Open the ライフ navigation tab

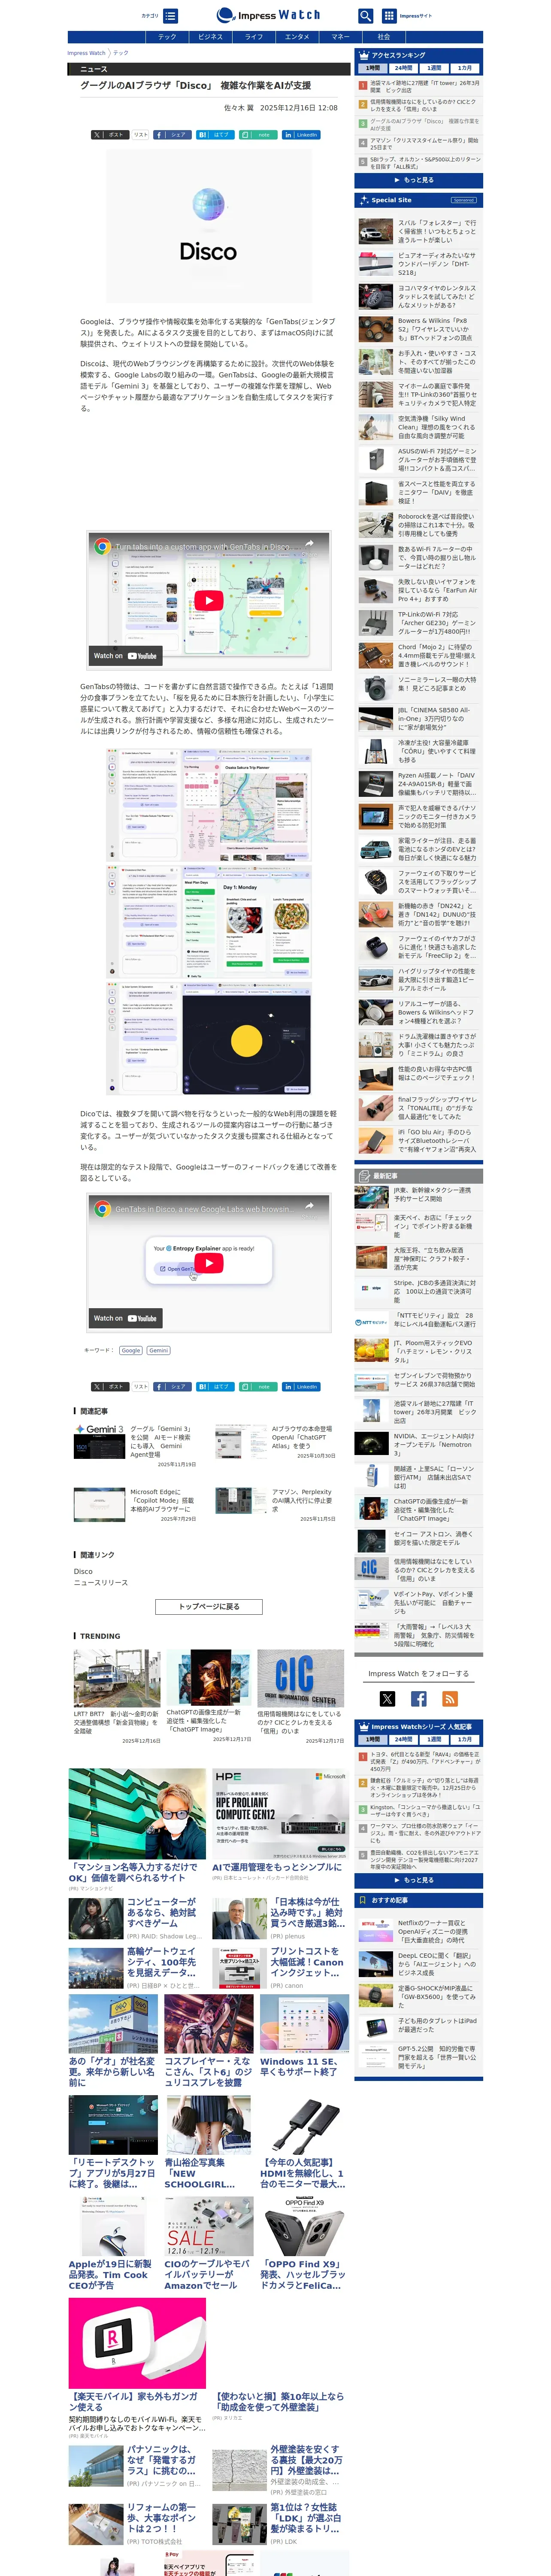tap(254, 37)
